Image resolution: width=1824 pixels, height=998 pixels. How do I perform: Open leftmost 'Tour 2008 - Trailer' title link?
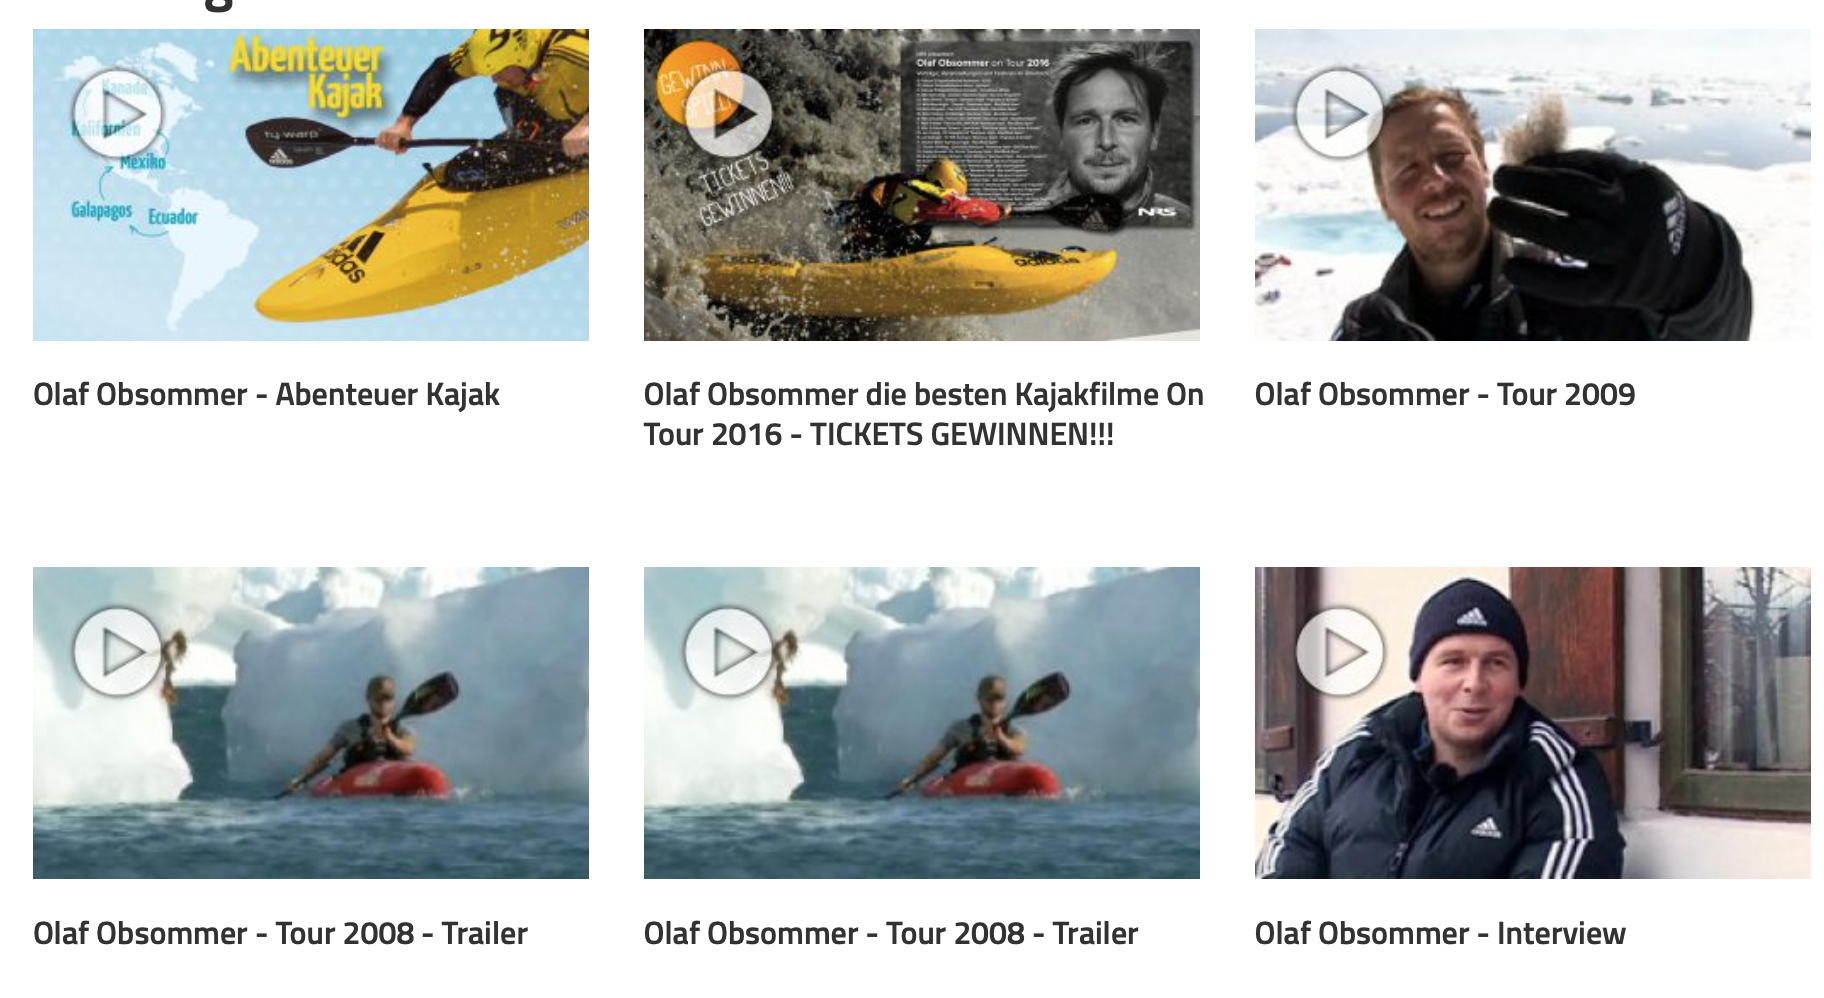tap(280, 933)
